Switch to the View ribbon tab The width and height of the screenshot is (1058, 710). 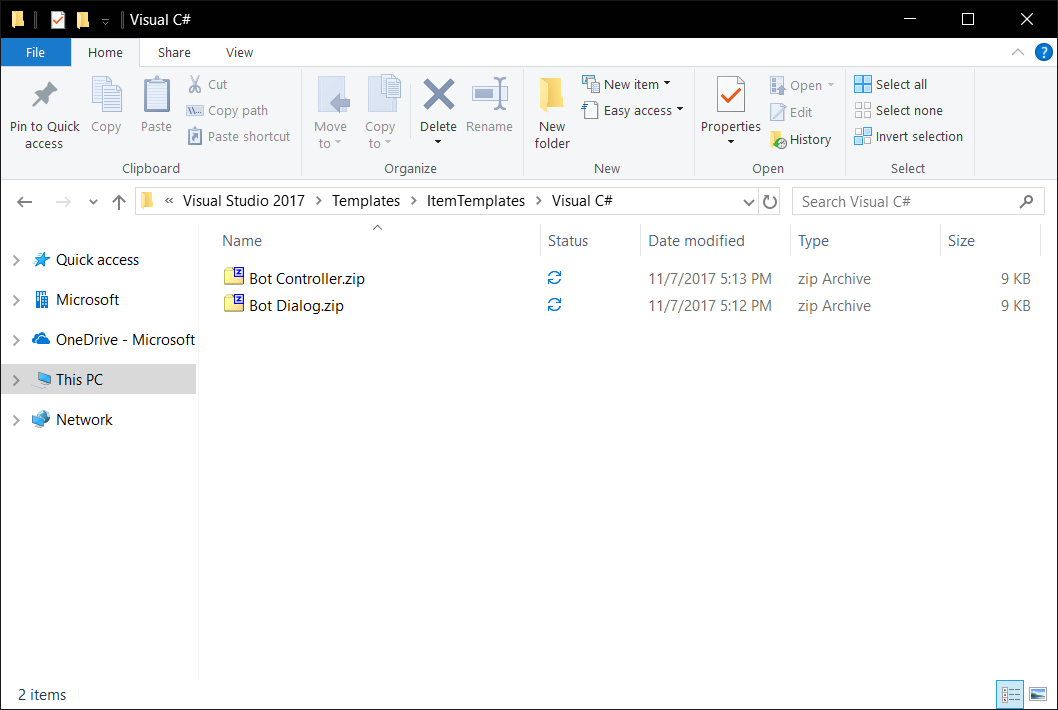(x=239, y=53)
